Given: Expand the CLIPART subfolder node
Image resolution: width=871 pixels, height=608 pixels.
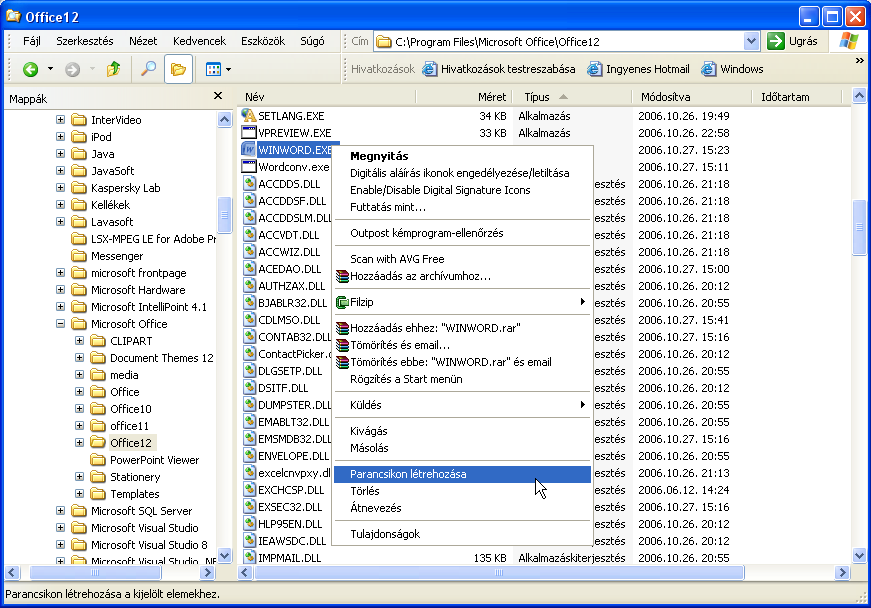Looking at the screenshot, I should click(79, 341).
